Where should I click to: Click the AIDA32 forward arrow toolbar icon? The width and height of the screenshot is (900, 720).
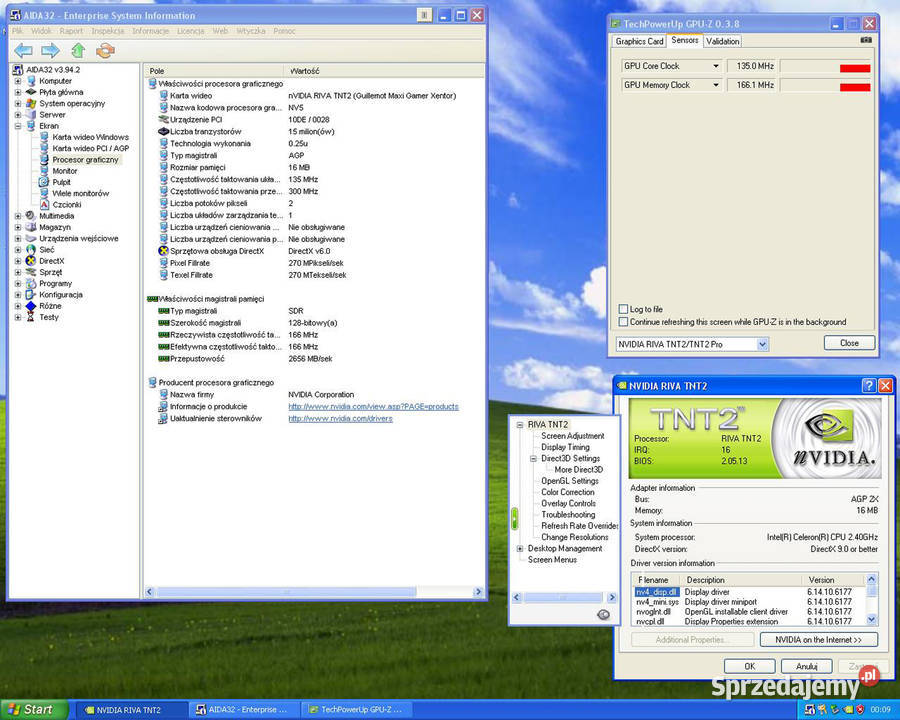point(51,51)
